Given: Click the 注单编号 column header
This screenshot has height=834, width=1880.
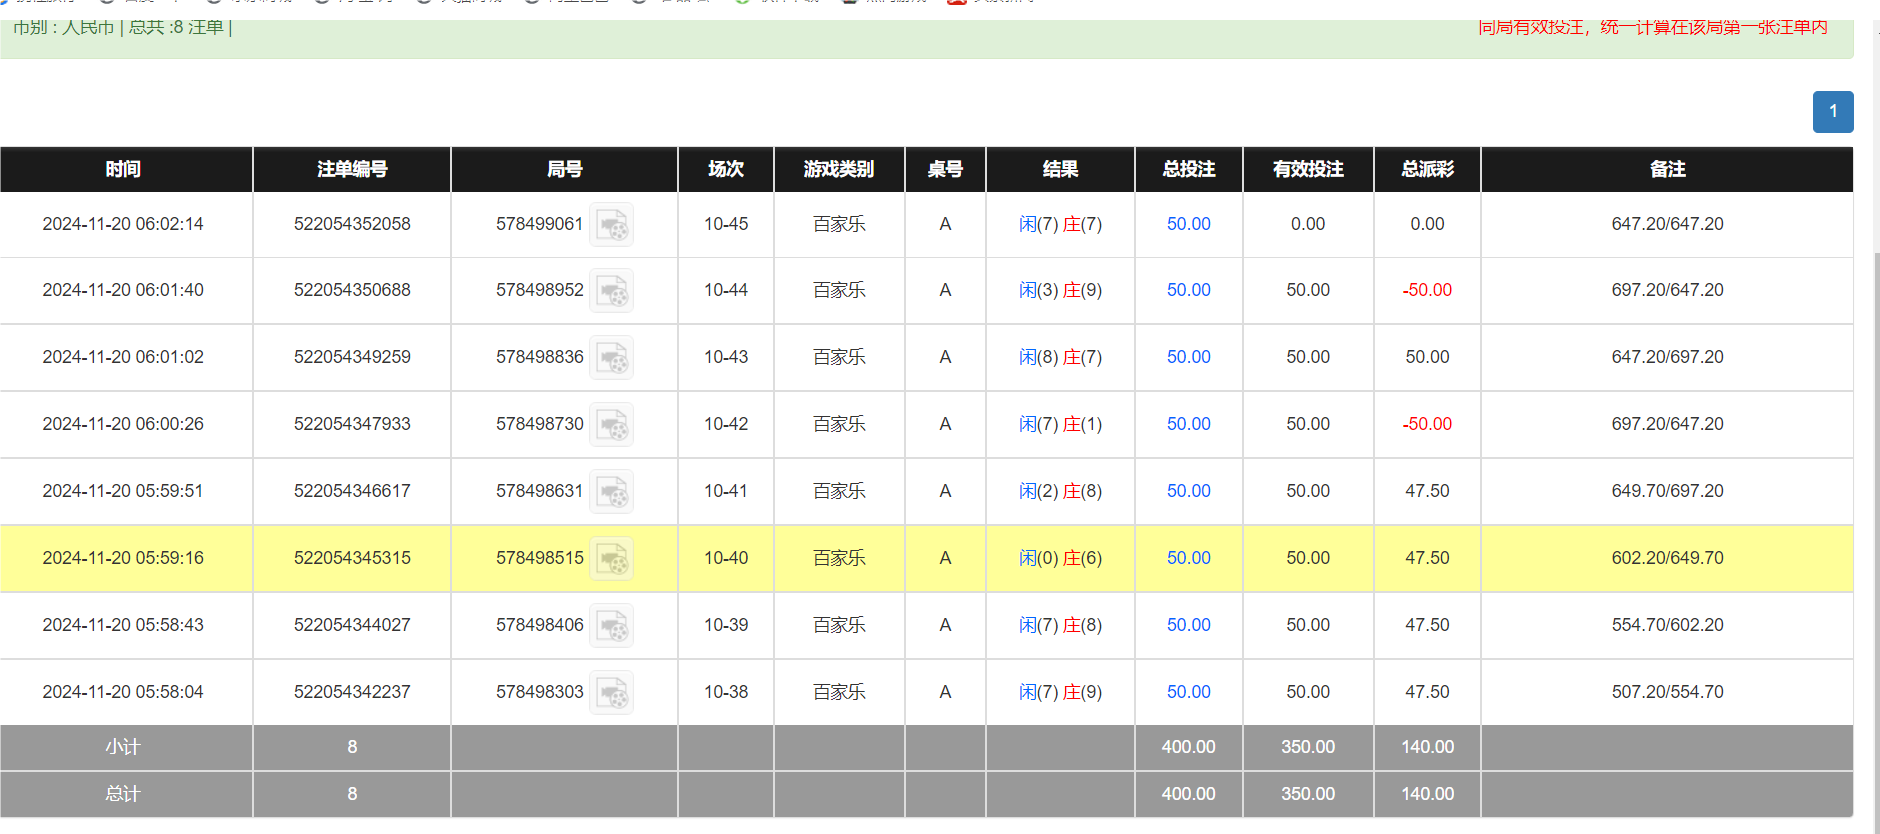Looking at the screenshot, I should pos(352,169).
